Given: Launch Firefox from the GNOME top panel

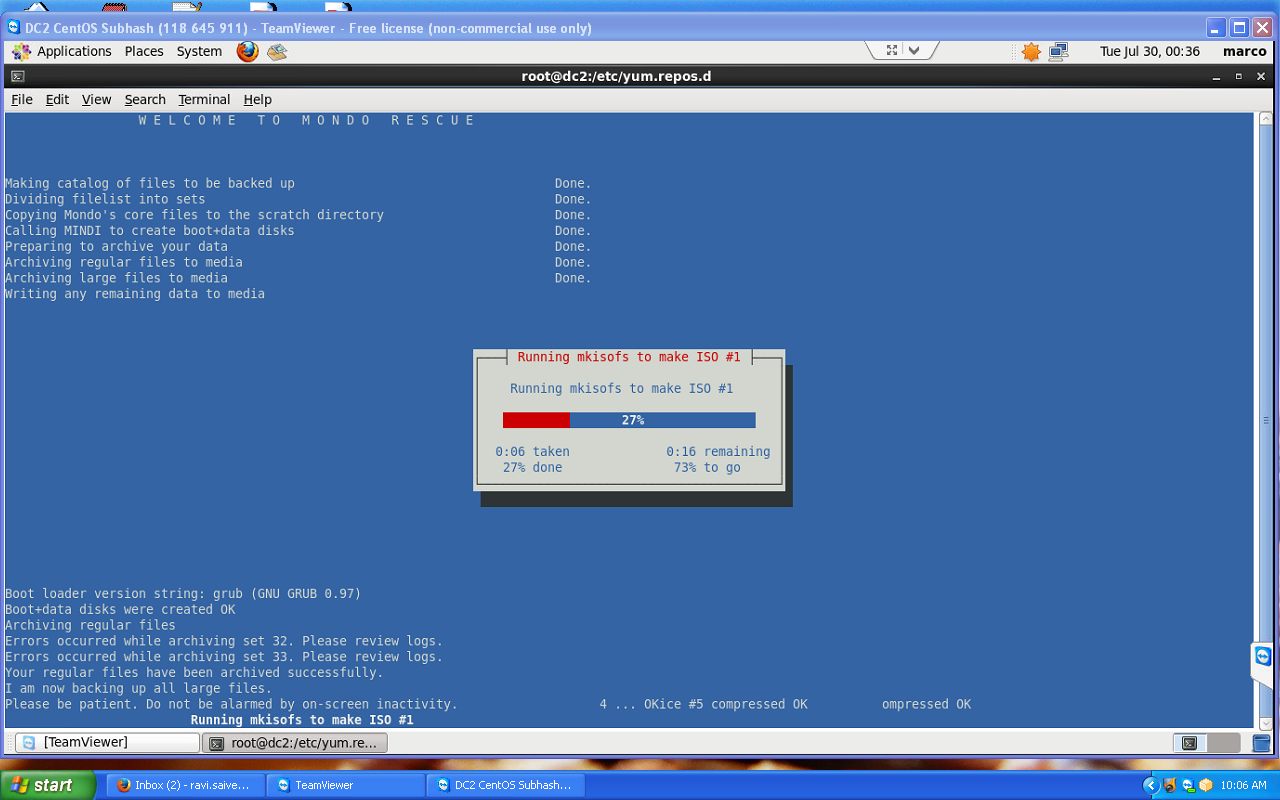Looking at the screenshot, I should tap(247, 51).
